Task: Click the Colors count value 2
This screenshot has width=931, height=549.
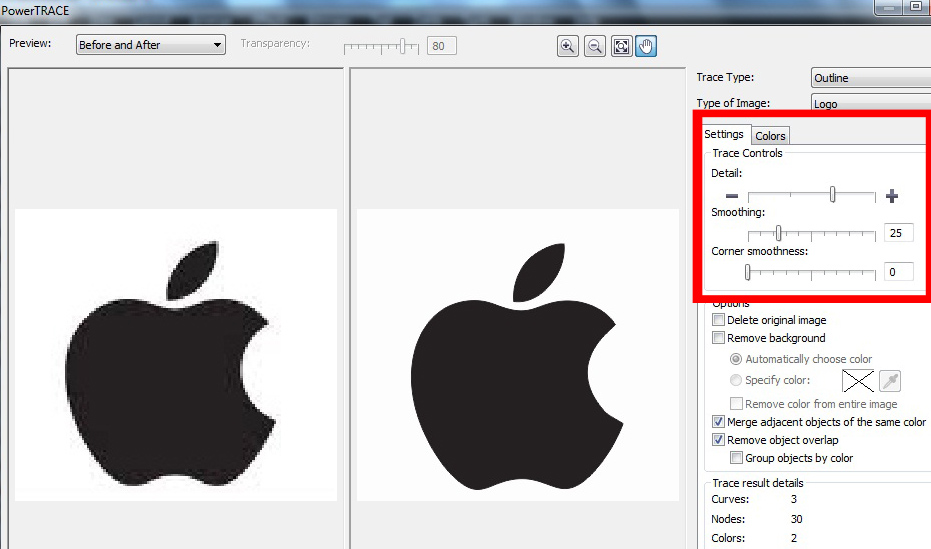Action: (794, 538)
